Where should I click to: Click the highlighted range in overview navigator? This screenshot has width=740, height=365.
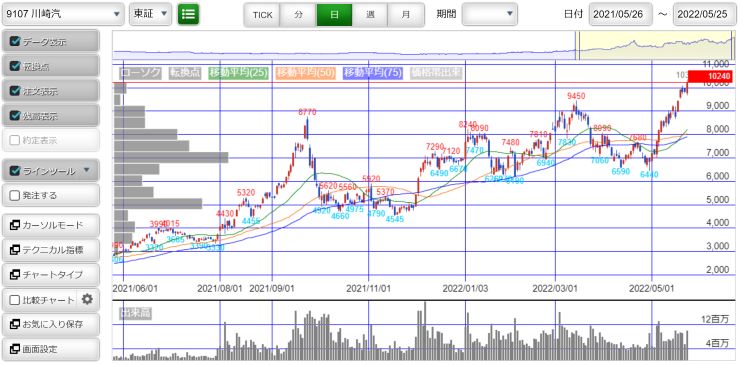click(x=656, y=46)
